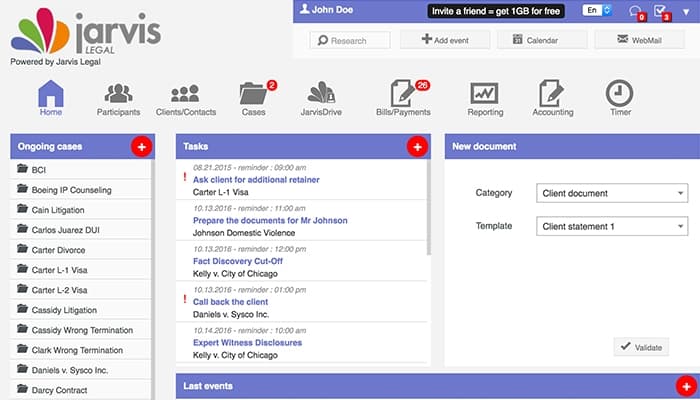Open the Cases folder icon
This screenshot has width=700, height=400.
pyautogui.click(x=254, y=94)
